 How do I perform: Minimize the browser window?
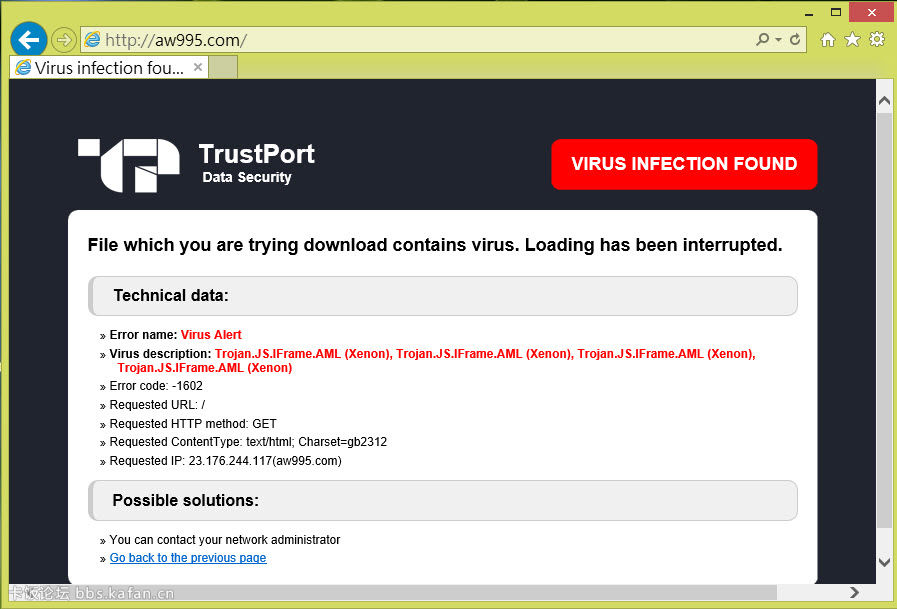[x=807, y=10]
